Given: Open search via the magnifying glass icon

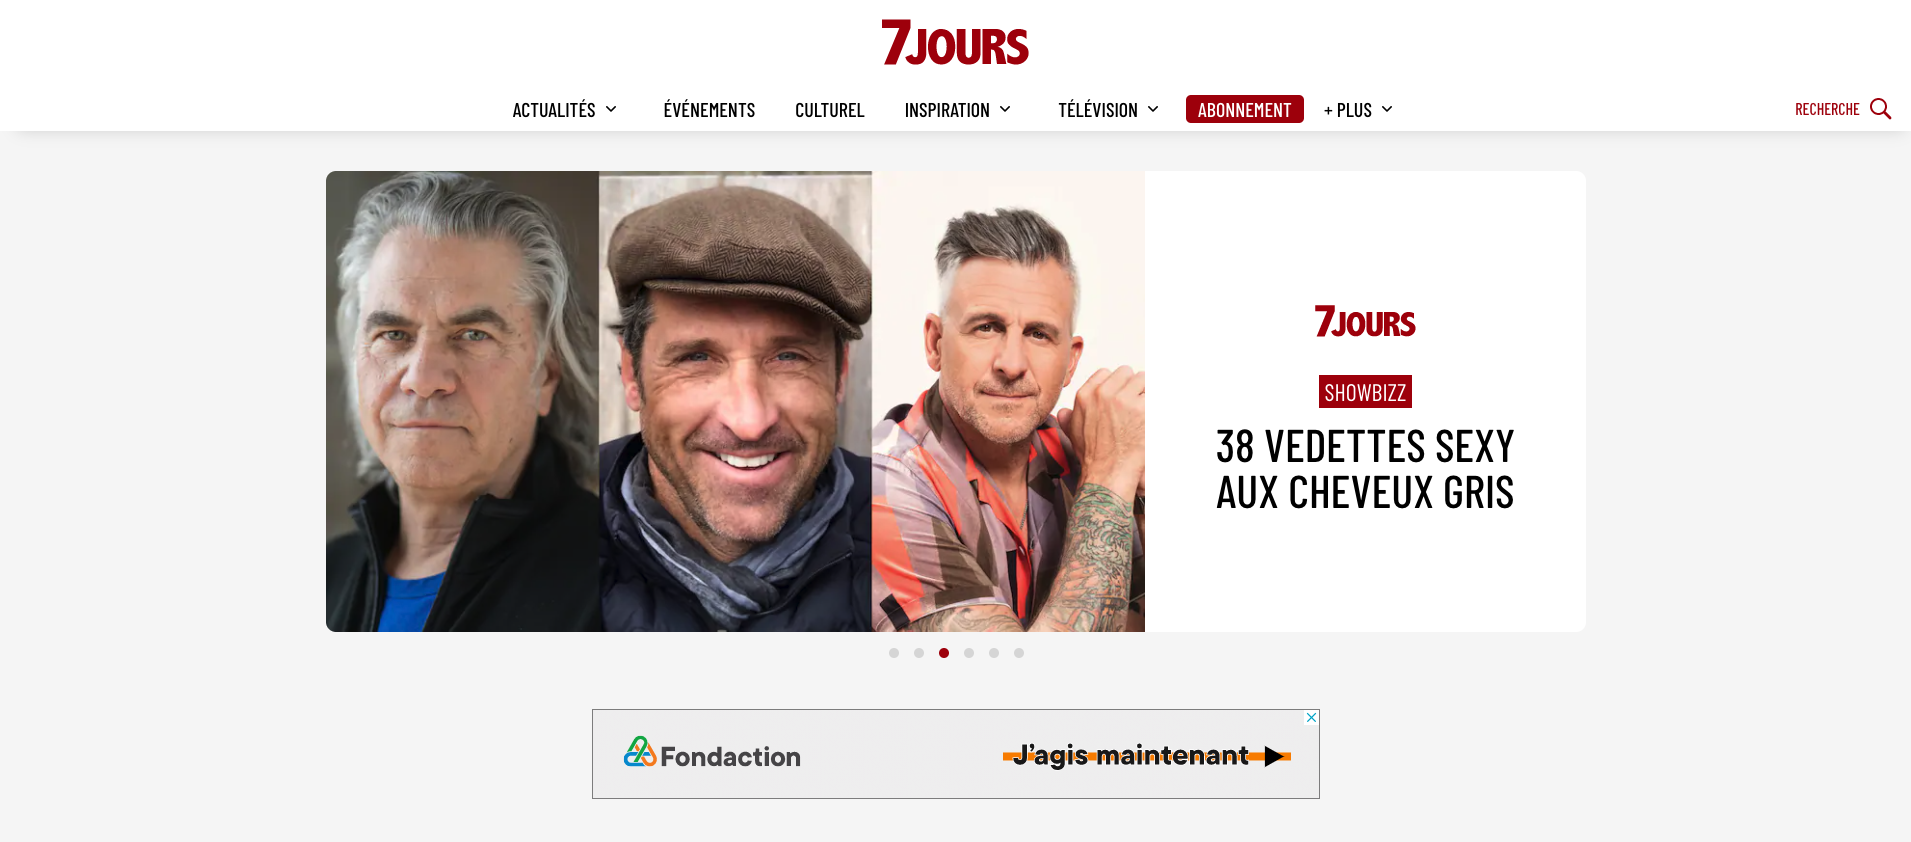Looking at the screenshot, I should point(1880,109).
